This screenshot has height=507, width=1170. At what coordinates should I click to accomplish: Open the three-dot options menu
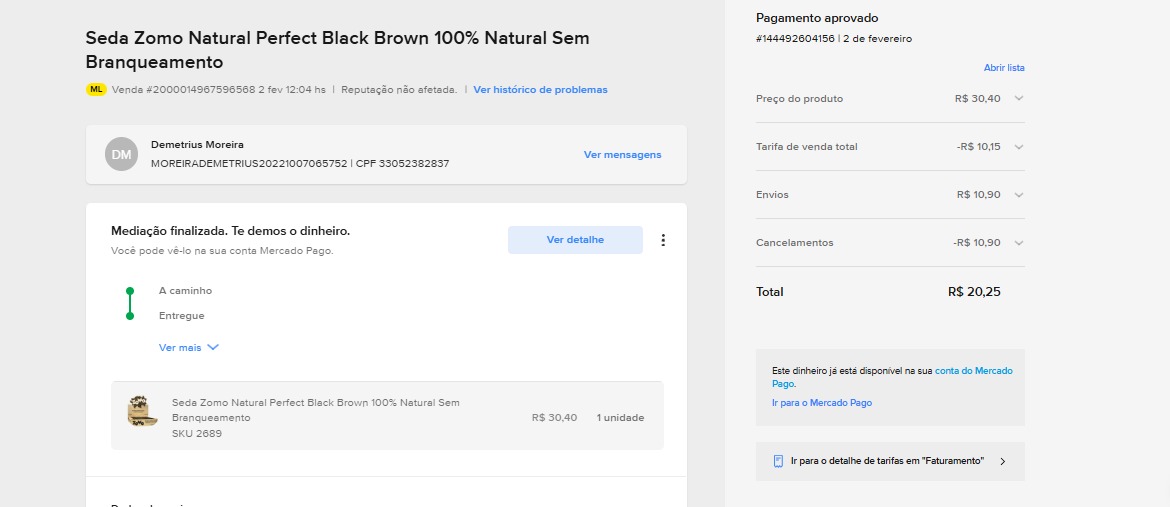pos(663,240)
